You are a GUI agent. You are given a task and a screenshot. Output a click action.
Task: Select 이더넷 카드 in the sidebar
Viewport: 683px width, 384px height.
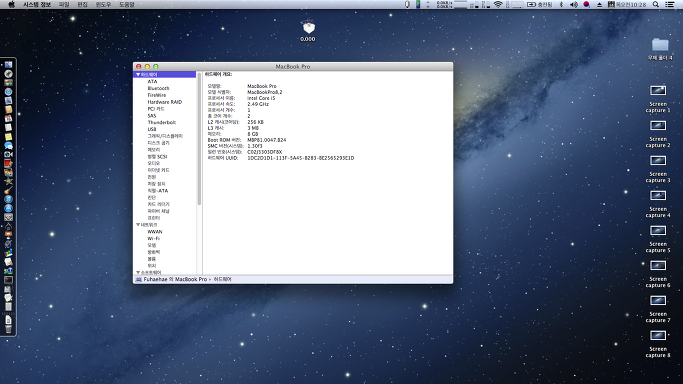tap(158, 170)
